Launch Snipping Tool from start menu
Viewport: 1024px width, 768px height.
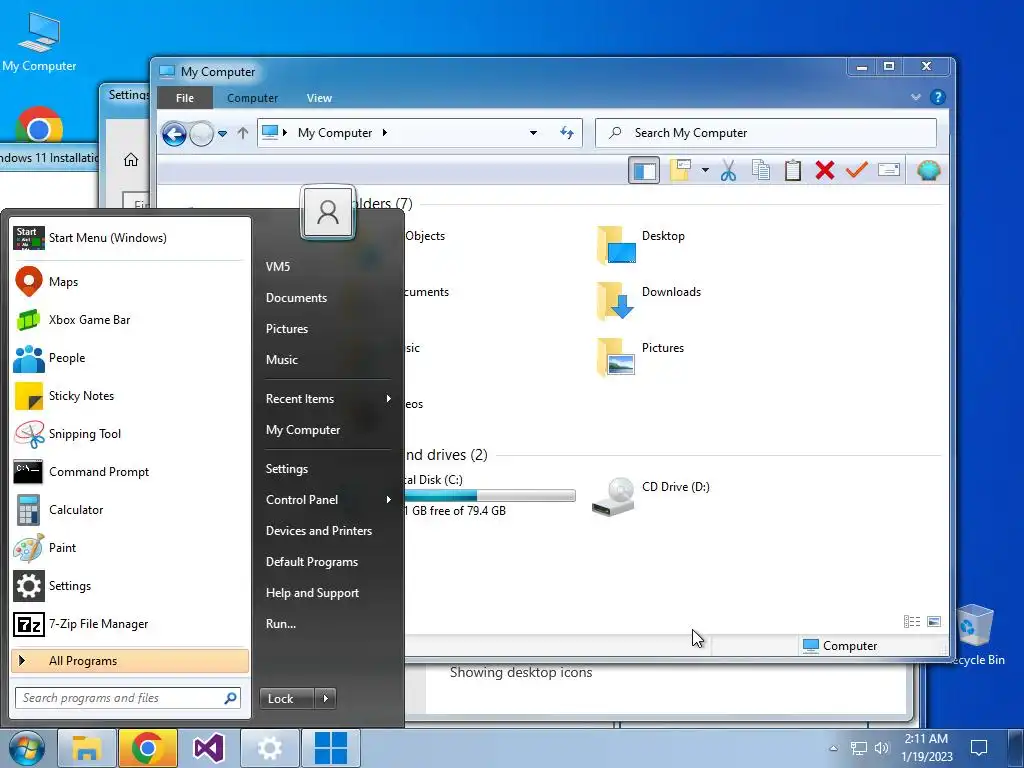click(x=130, y=434)
